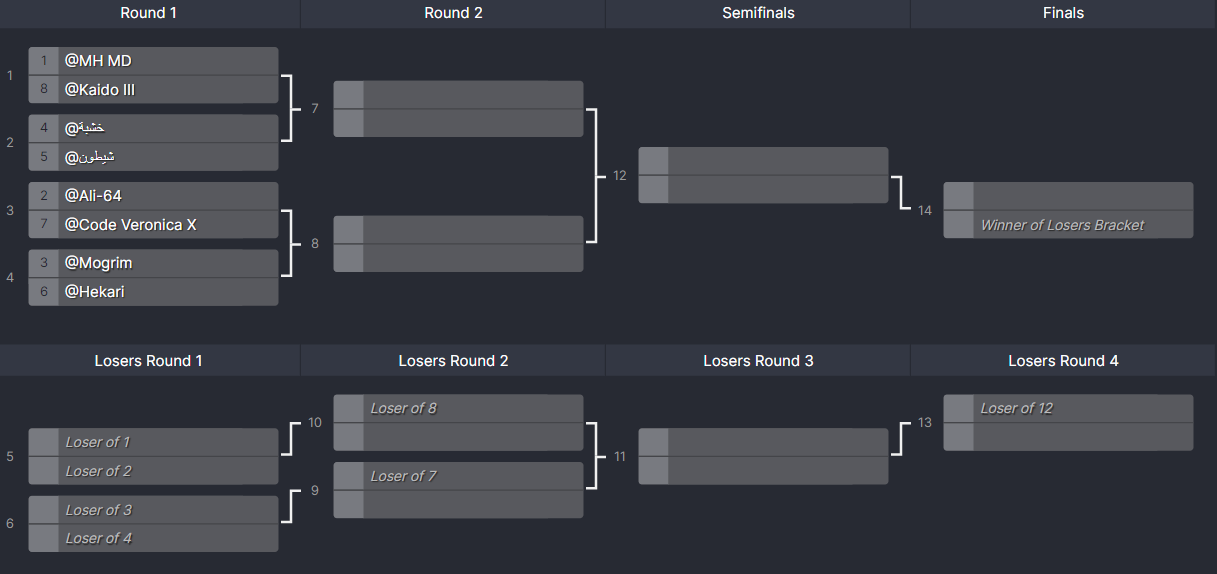Viewport: 1217px width, 574px height.
Task: Choose @Mogrim in match 4
Action: pyautogui.click(x=153, y=263)
